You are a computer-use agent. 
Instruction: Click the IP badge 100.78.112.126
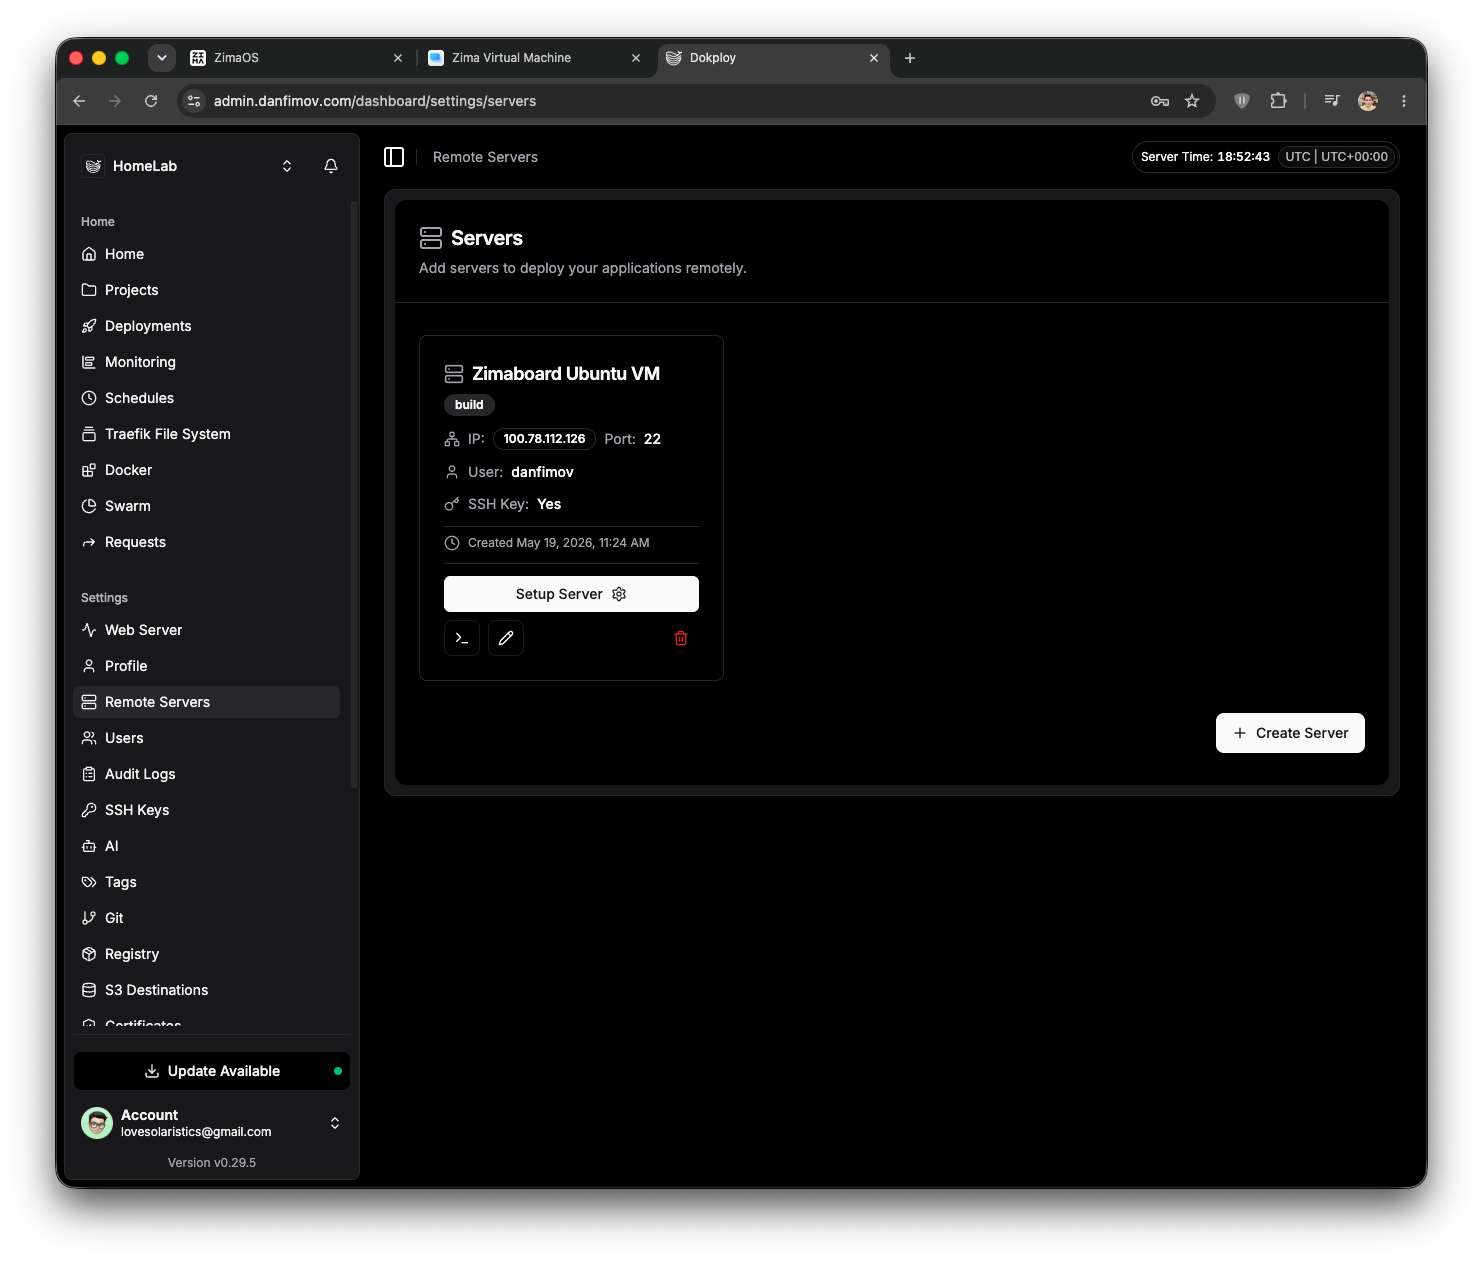544,439
